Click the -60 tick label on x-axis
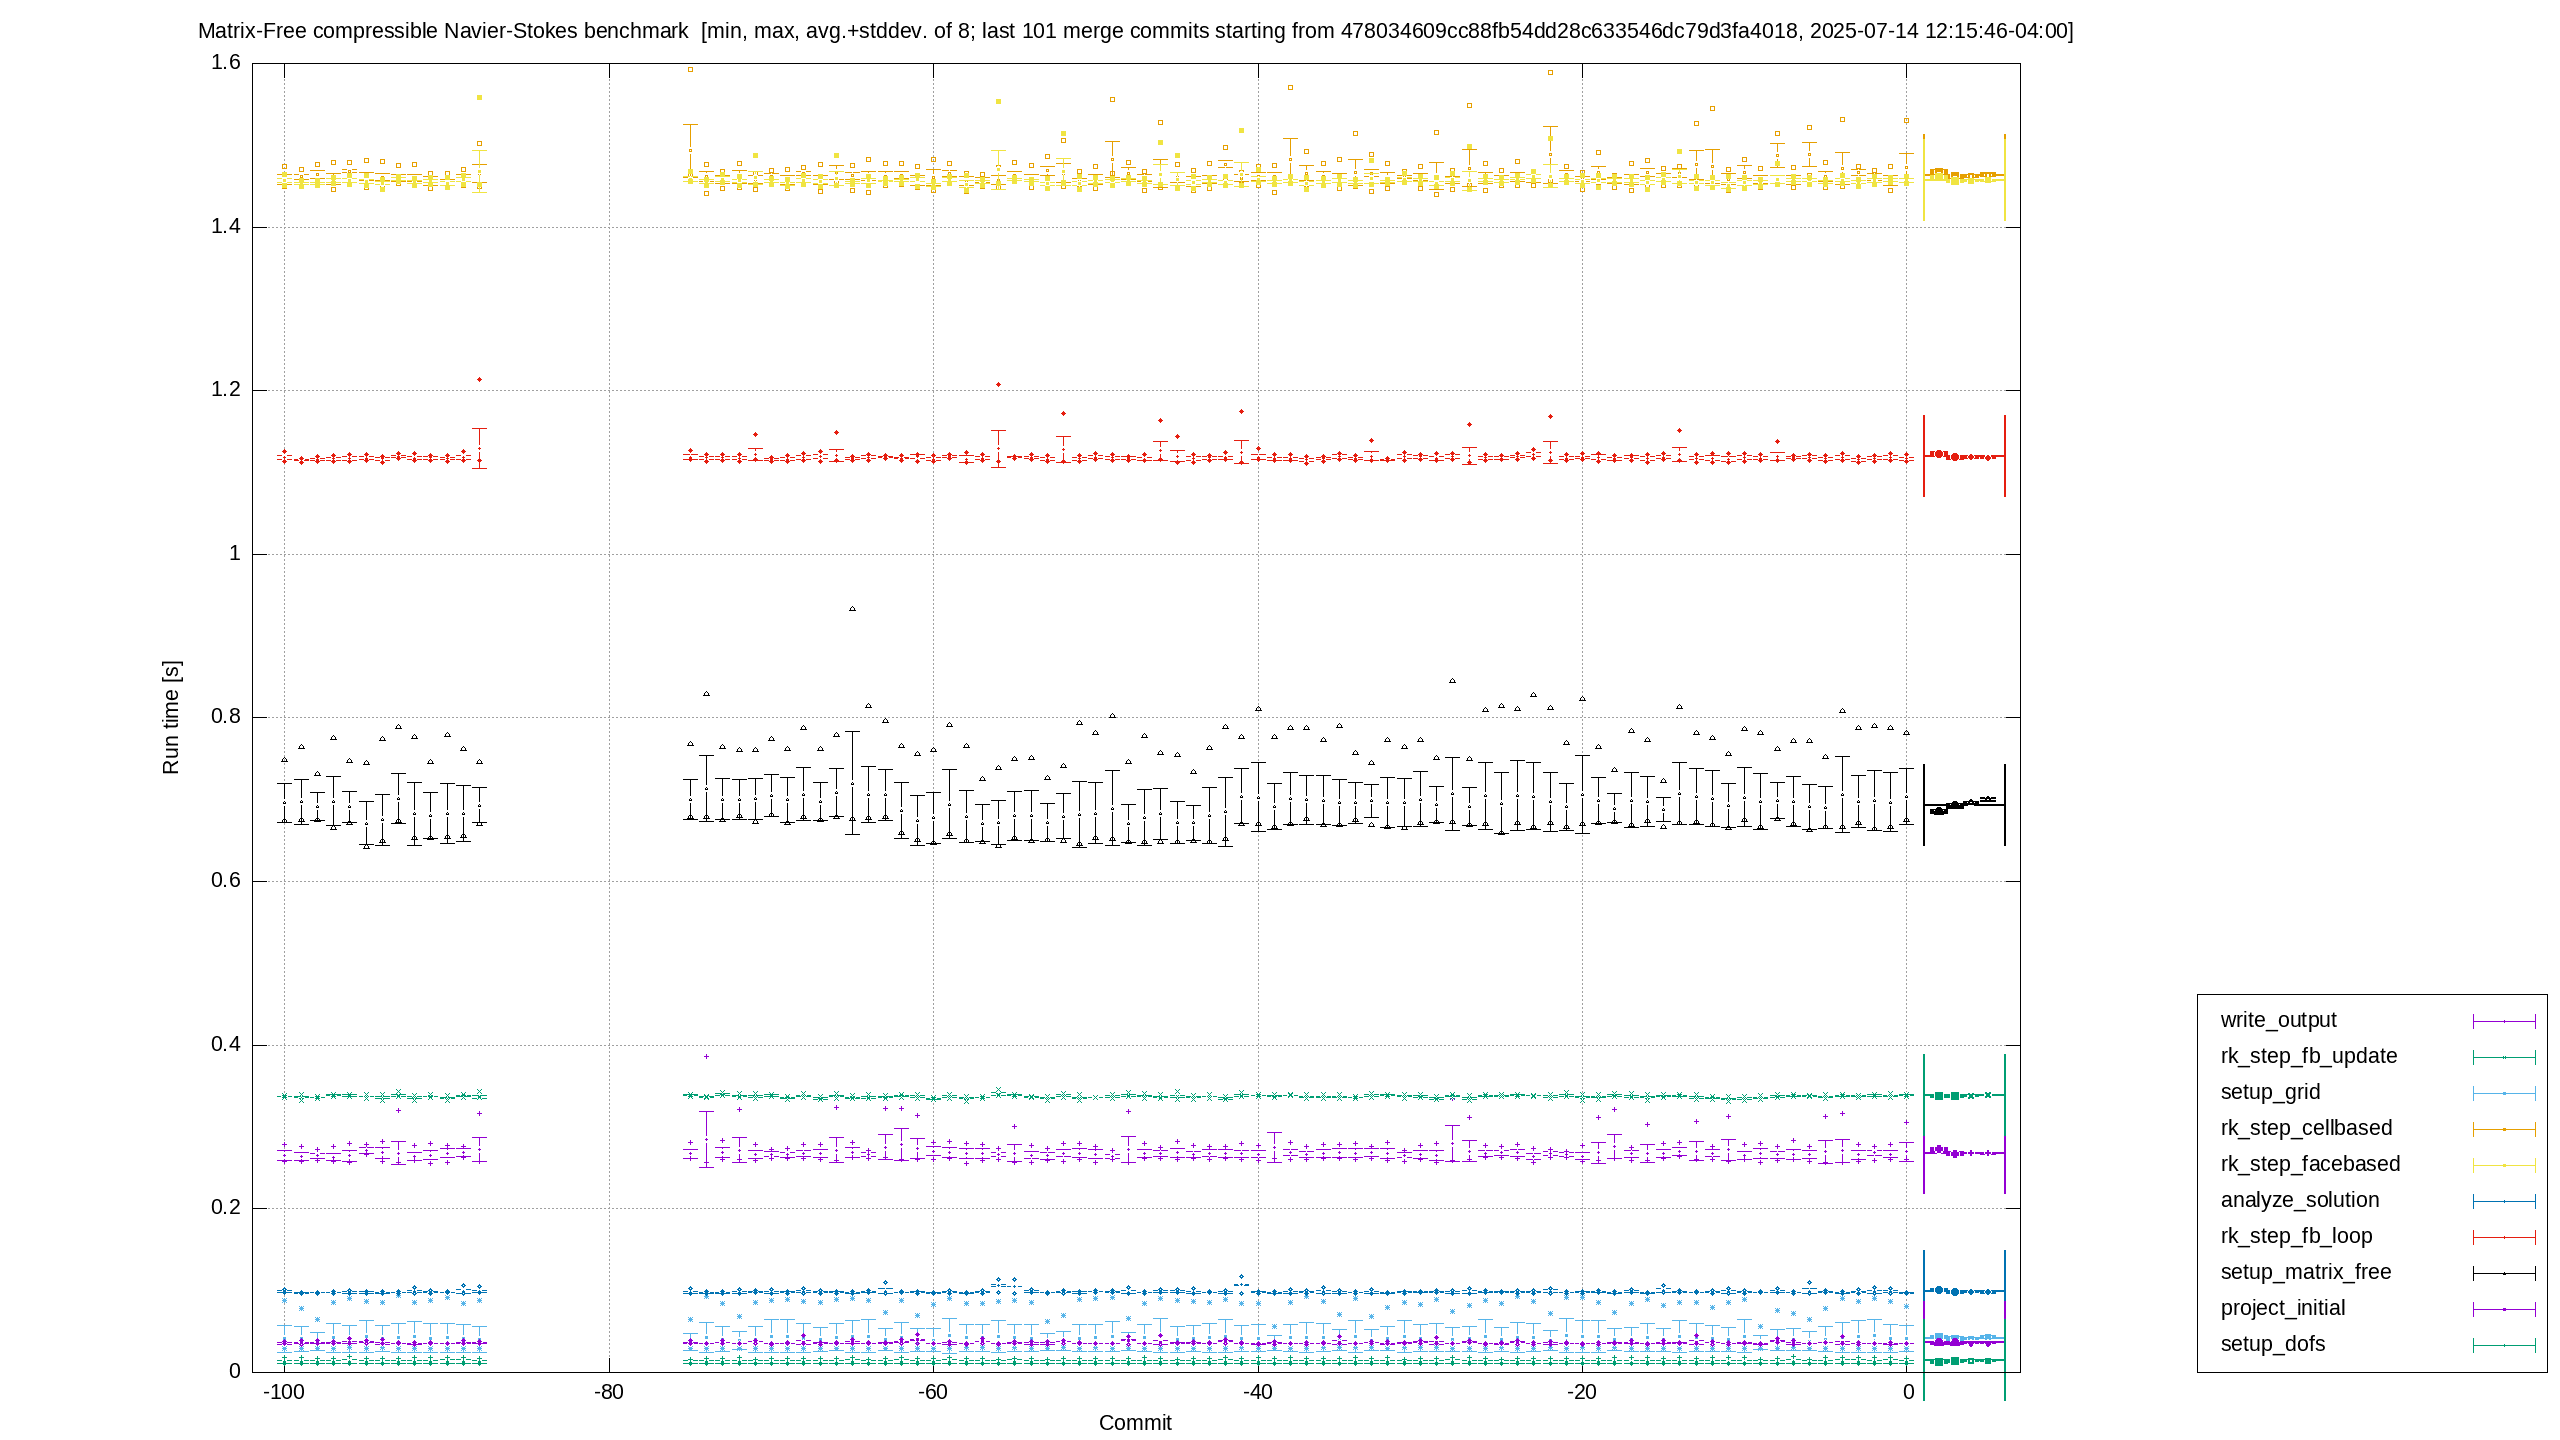This screenshot has height=1440, width=2560. pyautogui.click(x=932, y=1392)
